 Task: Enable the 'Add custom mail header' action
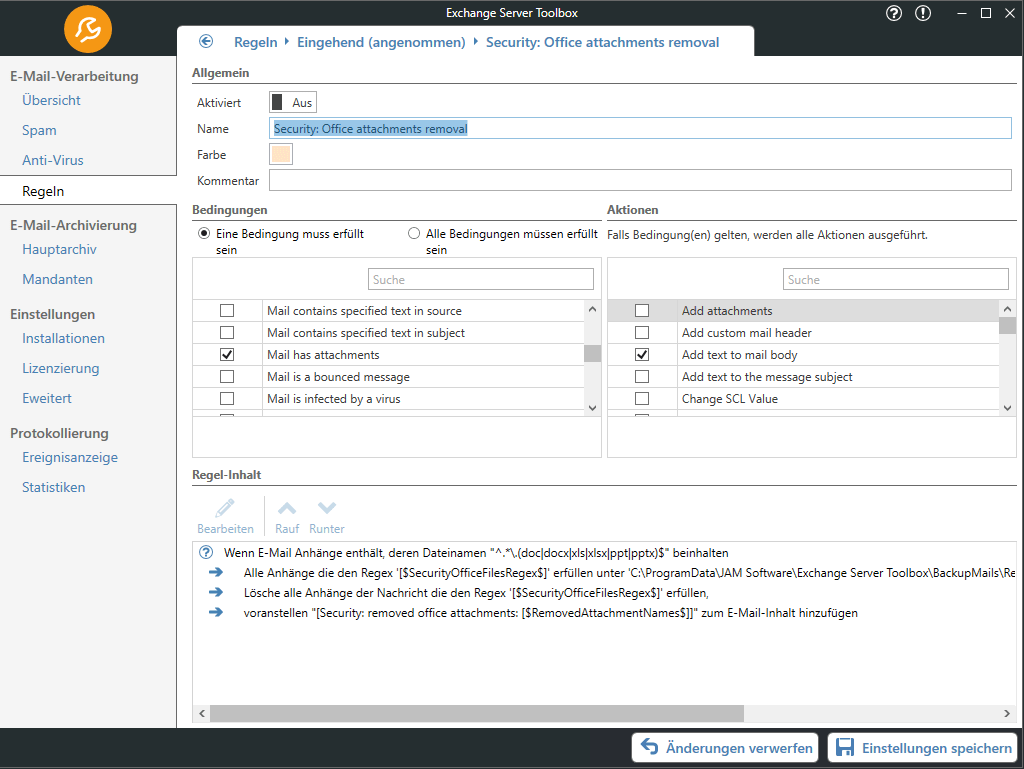(x=642, y=333)
